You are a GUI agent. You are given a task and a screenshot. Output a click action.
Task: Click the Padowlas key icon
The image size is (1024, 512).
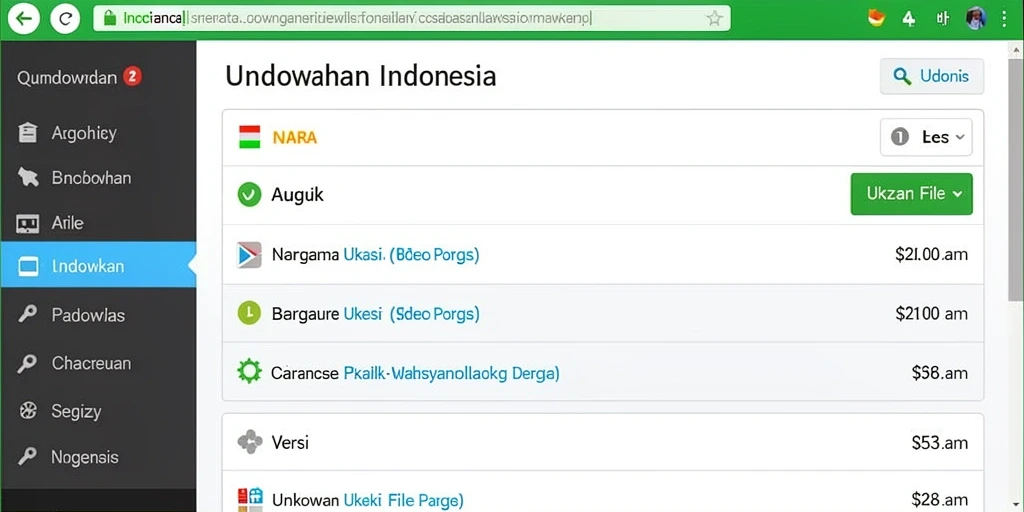(x=27, y=314)
